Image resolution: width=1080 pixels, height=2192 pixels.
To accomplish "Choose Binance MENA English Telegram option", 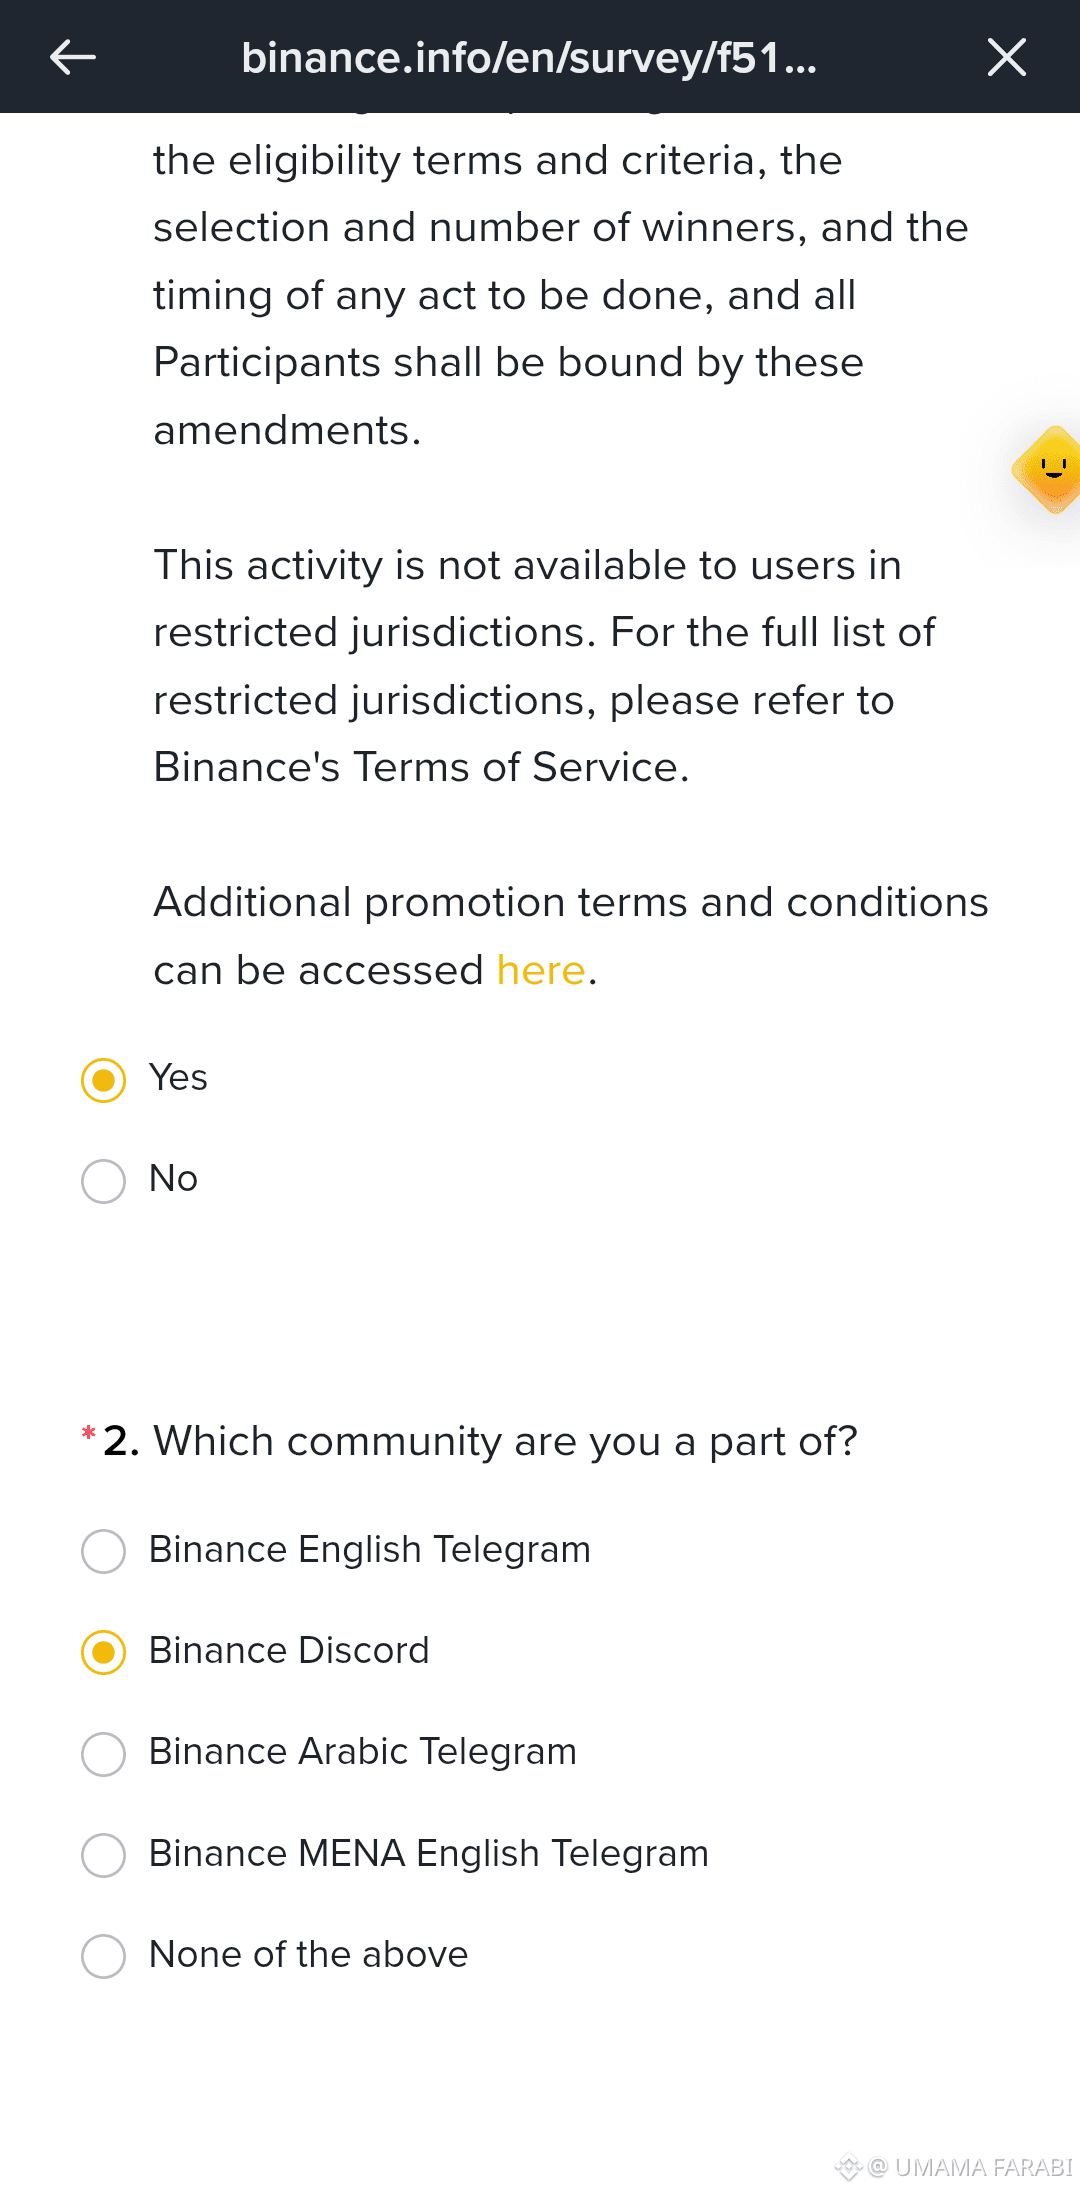I will coord(103,1855).
